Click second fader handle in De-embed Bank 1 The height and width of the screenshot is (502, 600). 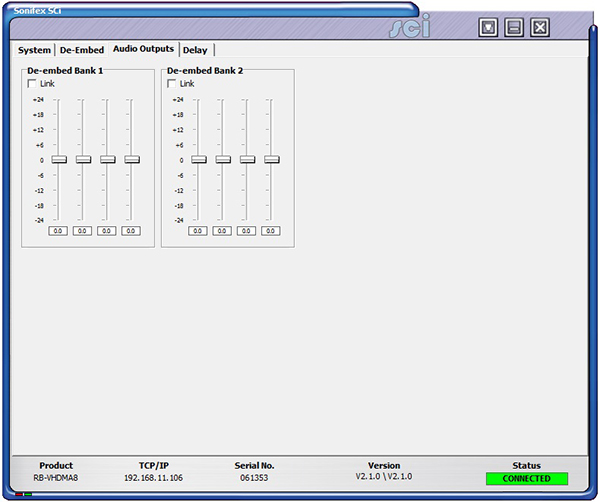click(x=83, y=159)
